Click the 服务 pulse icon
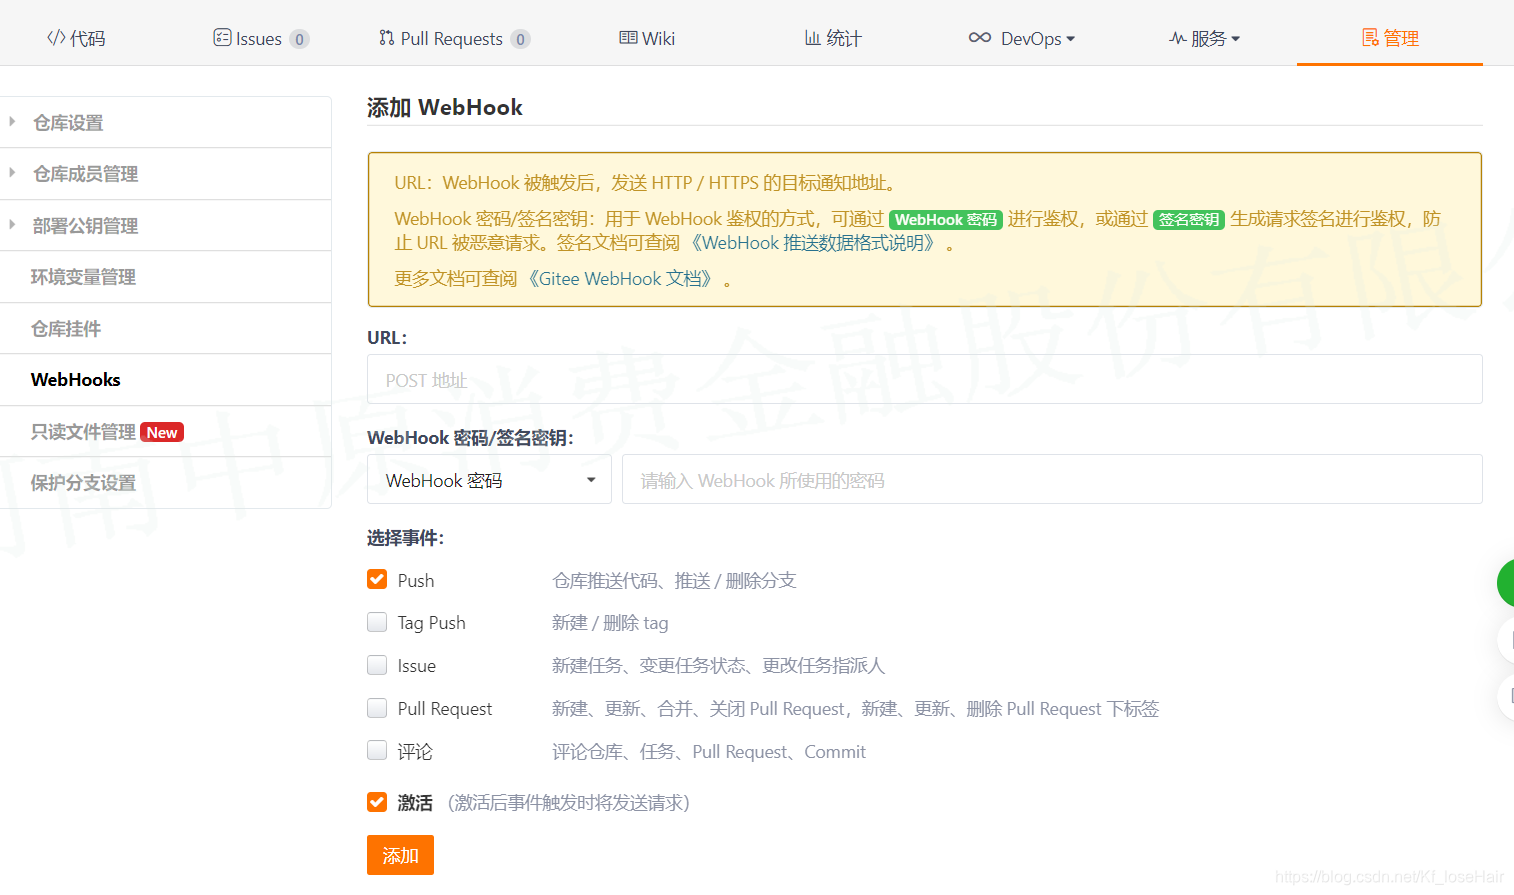Screen dimensions: 1514x895 click(1178, 38)
